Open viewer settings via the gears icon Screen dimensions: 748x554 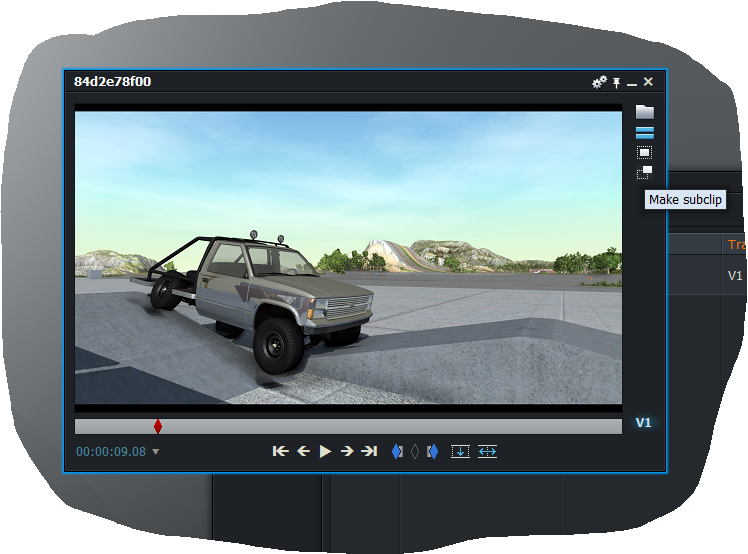(599, 82)
